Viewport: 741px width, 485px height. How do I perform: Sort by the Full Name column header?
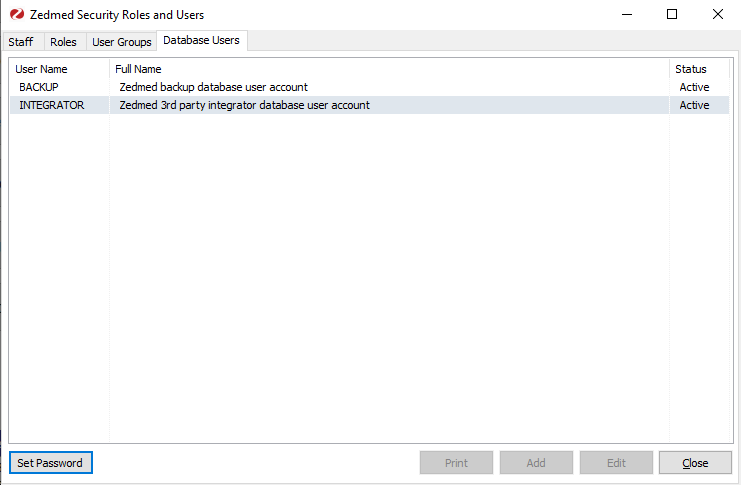coord(389,69)
